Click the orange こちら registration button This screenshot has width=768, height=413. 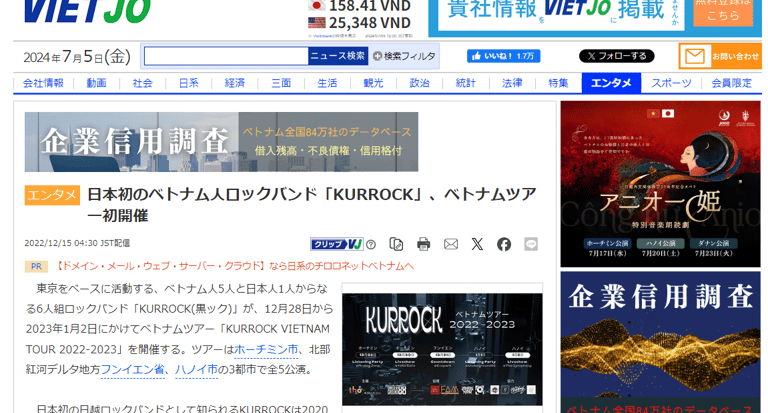(x=723, y=12)
